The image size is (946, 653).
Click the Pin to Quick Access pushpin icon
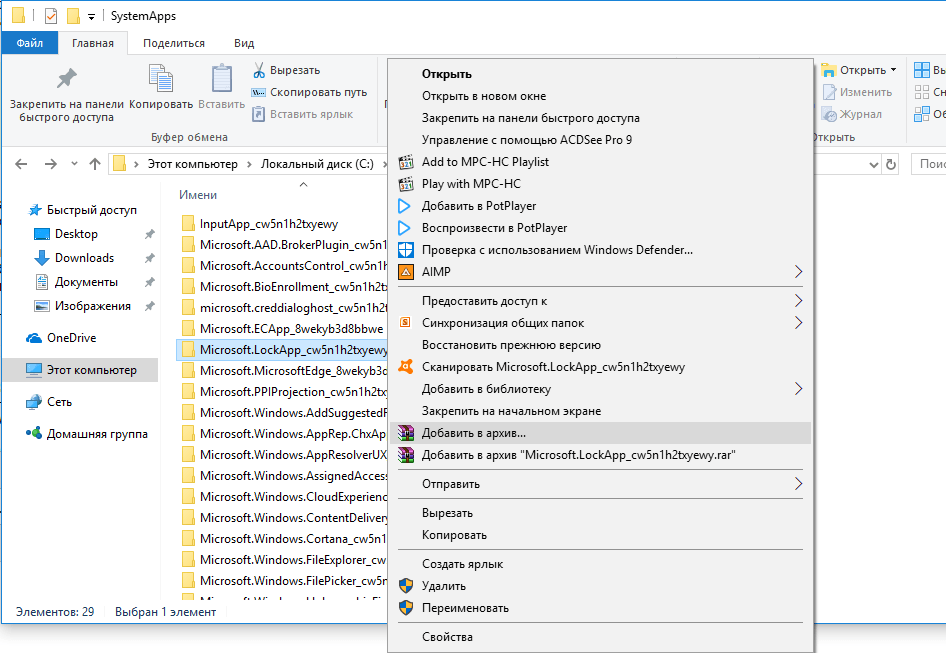point(66,78)
